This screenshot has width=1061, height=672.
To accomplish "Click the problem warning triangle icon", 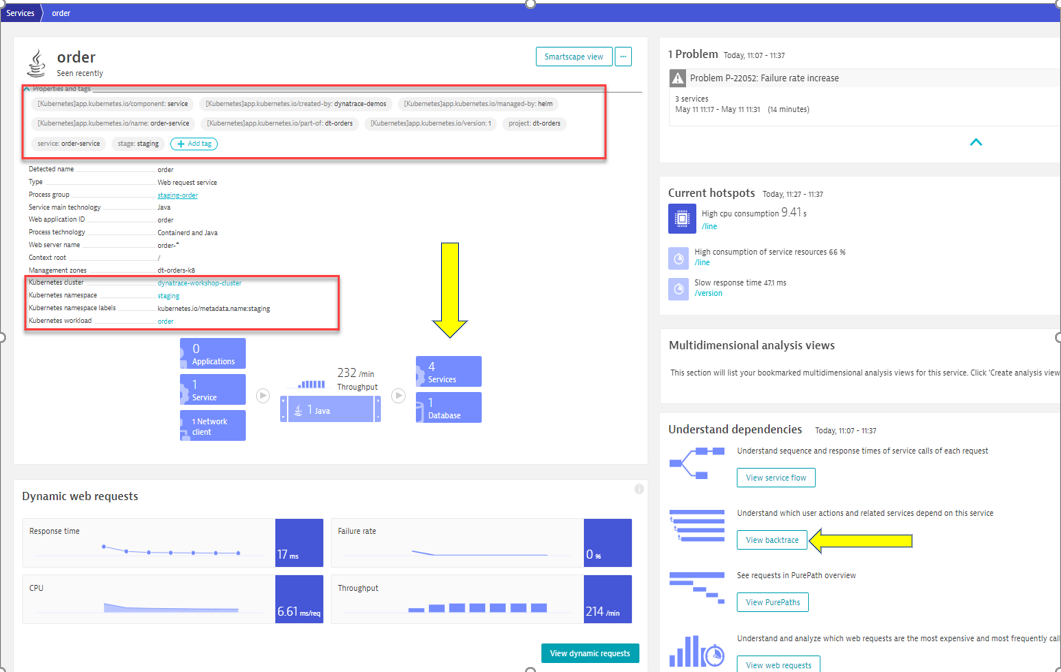I will coord(677,78).
